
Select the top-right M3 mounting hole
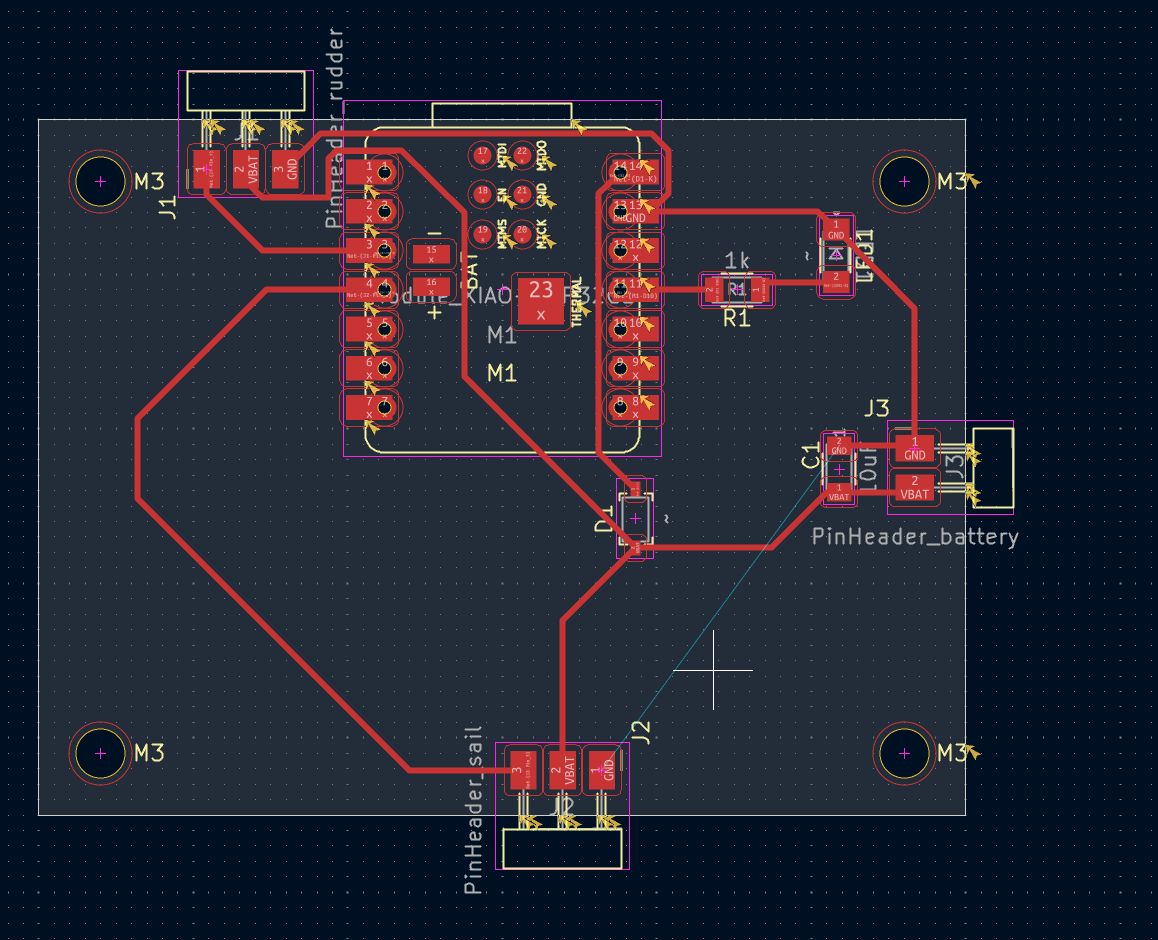click(x=904, y=181)
